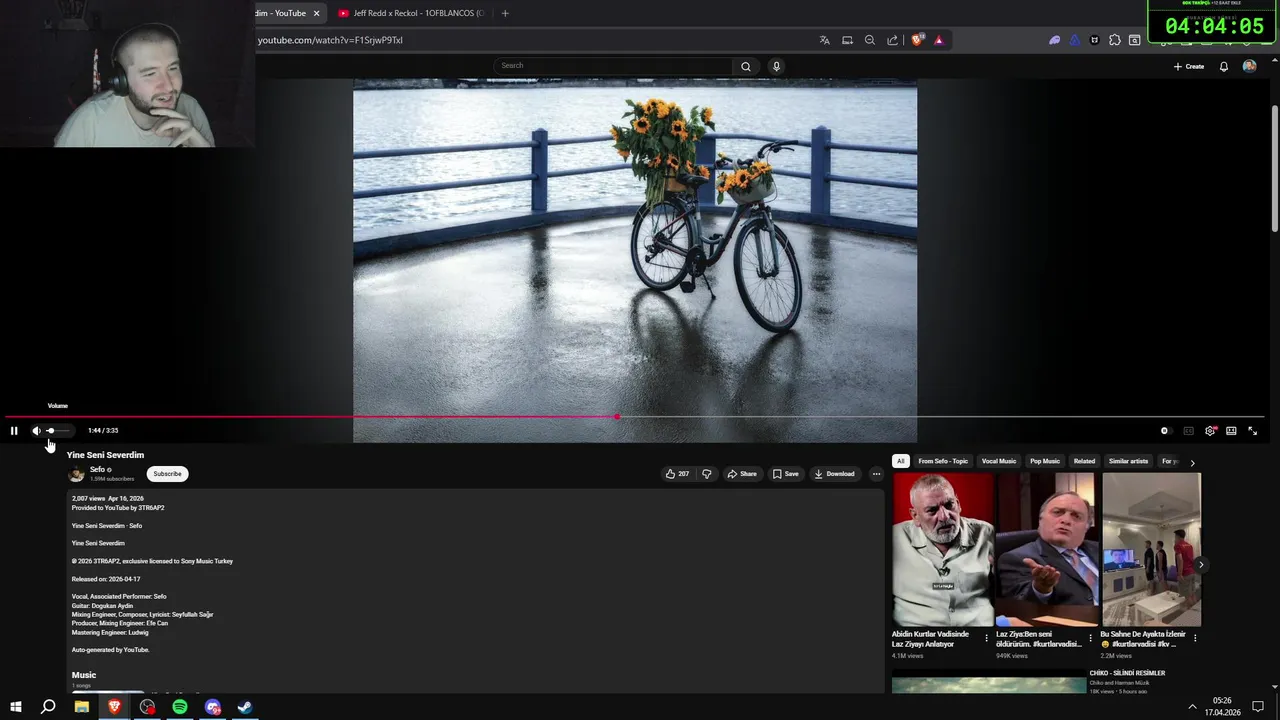Open the player settings gear
The image size is (1280, 720).
tap(1210, 431)
